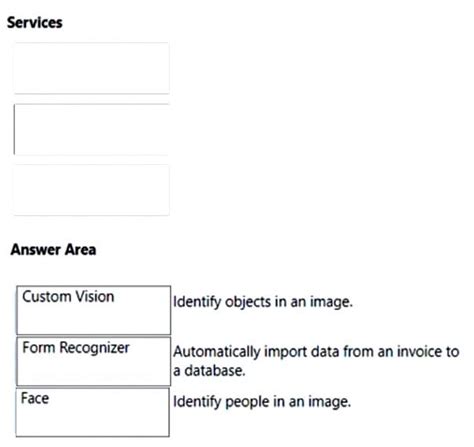Image resolution: width=474 pixels, height=447 pixels.
Task: Click the Answer Area heading
Action: pyautogui.click(x=53, y=250)
